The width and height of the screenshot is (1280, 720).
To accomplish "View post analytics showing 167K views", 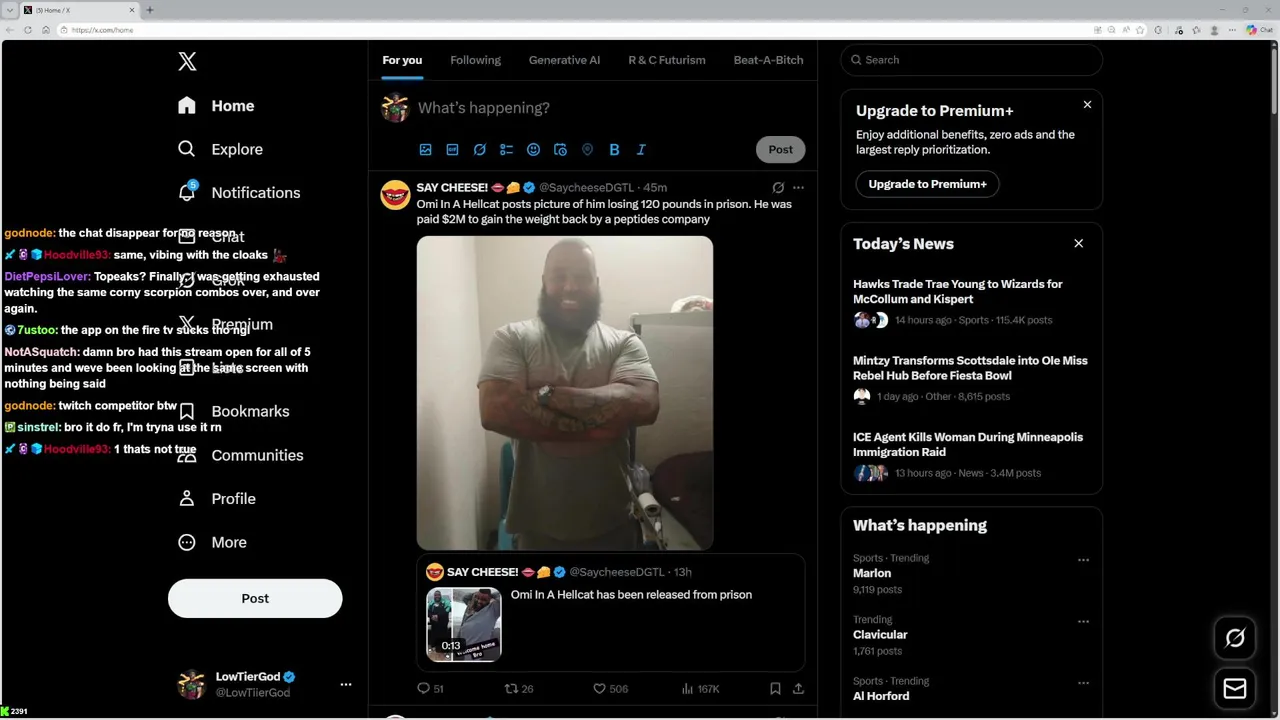I will (700, 688).
